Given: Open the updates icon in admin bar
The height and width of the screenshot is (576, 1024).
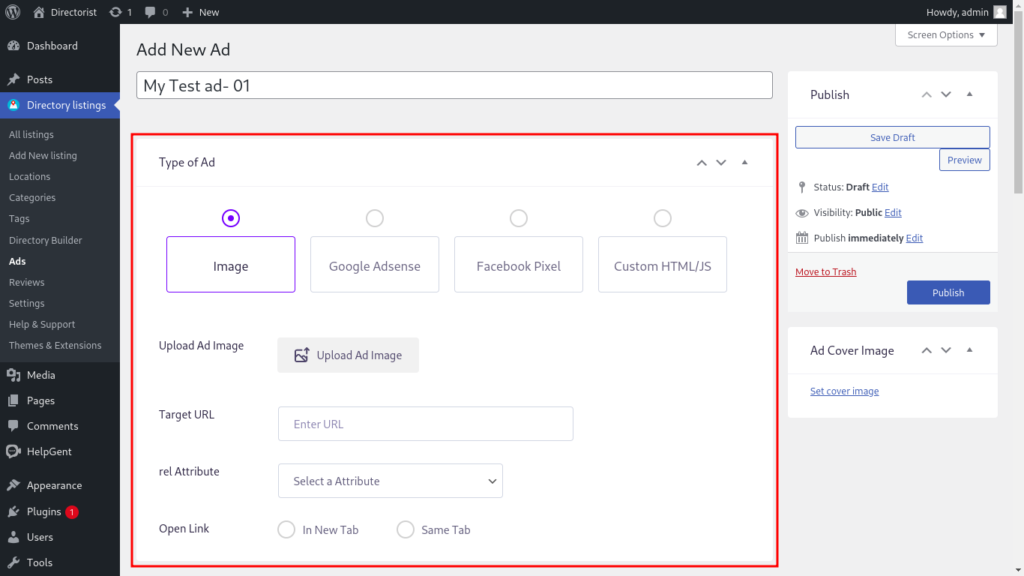Looking at the screenshot, I should (114, 12).
